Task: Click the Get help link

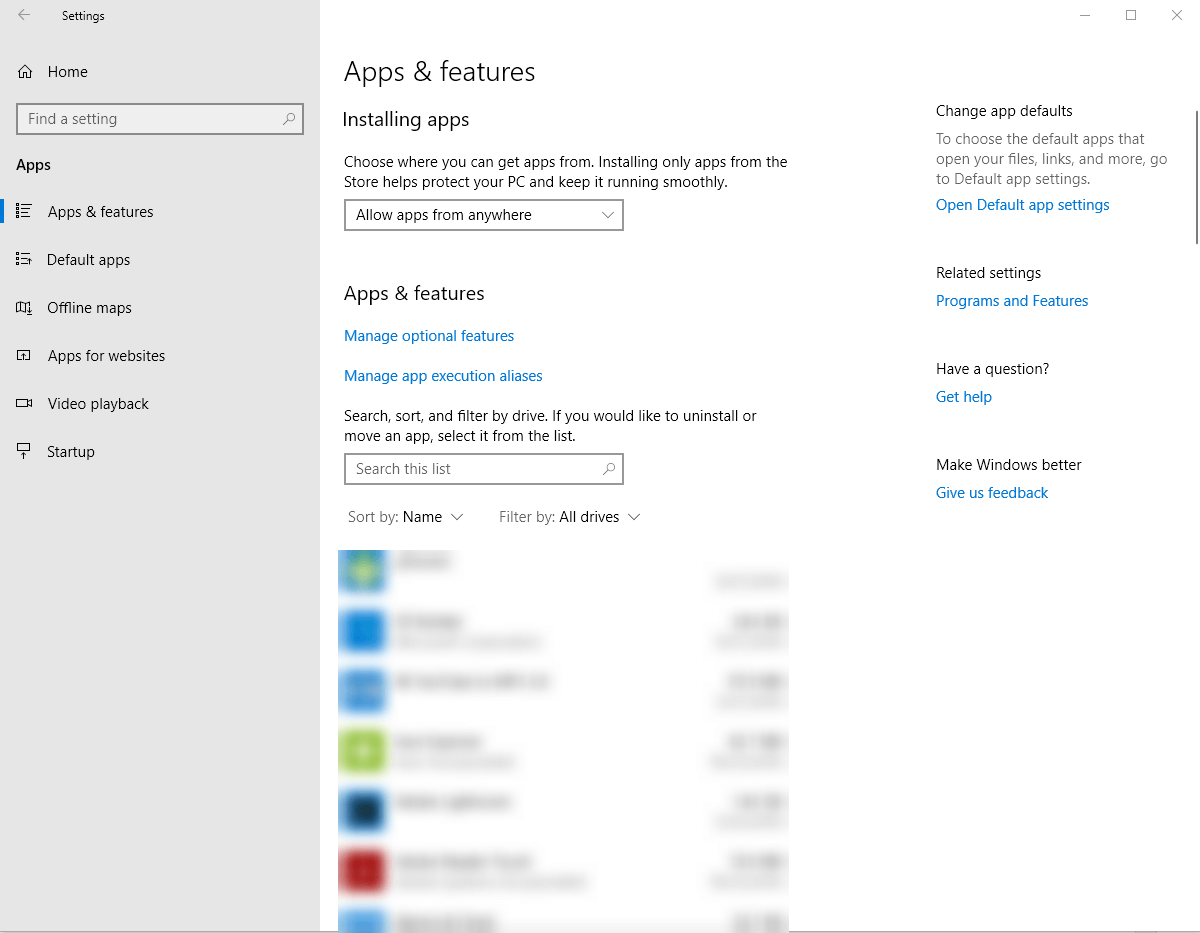Action: point(964,397)
